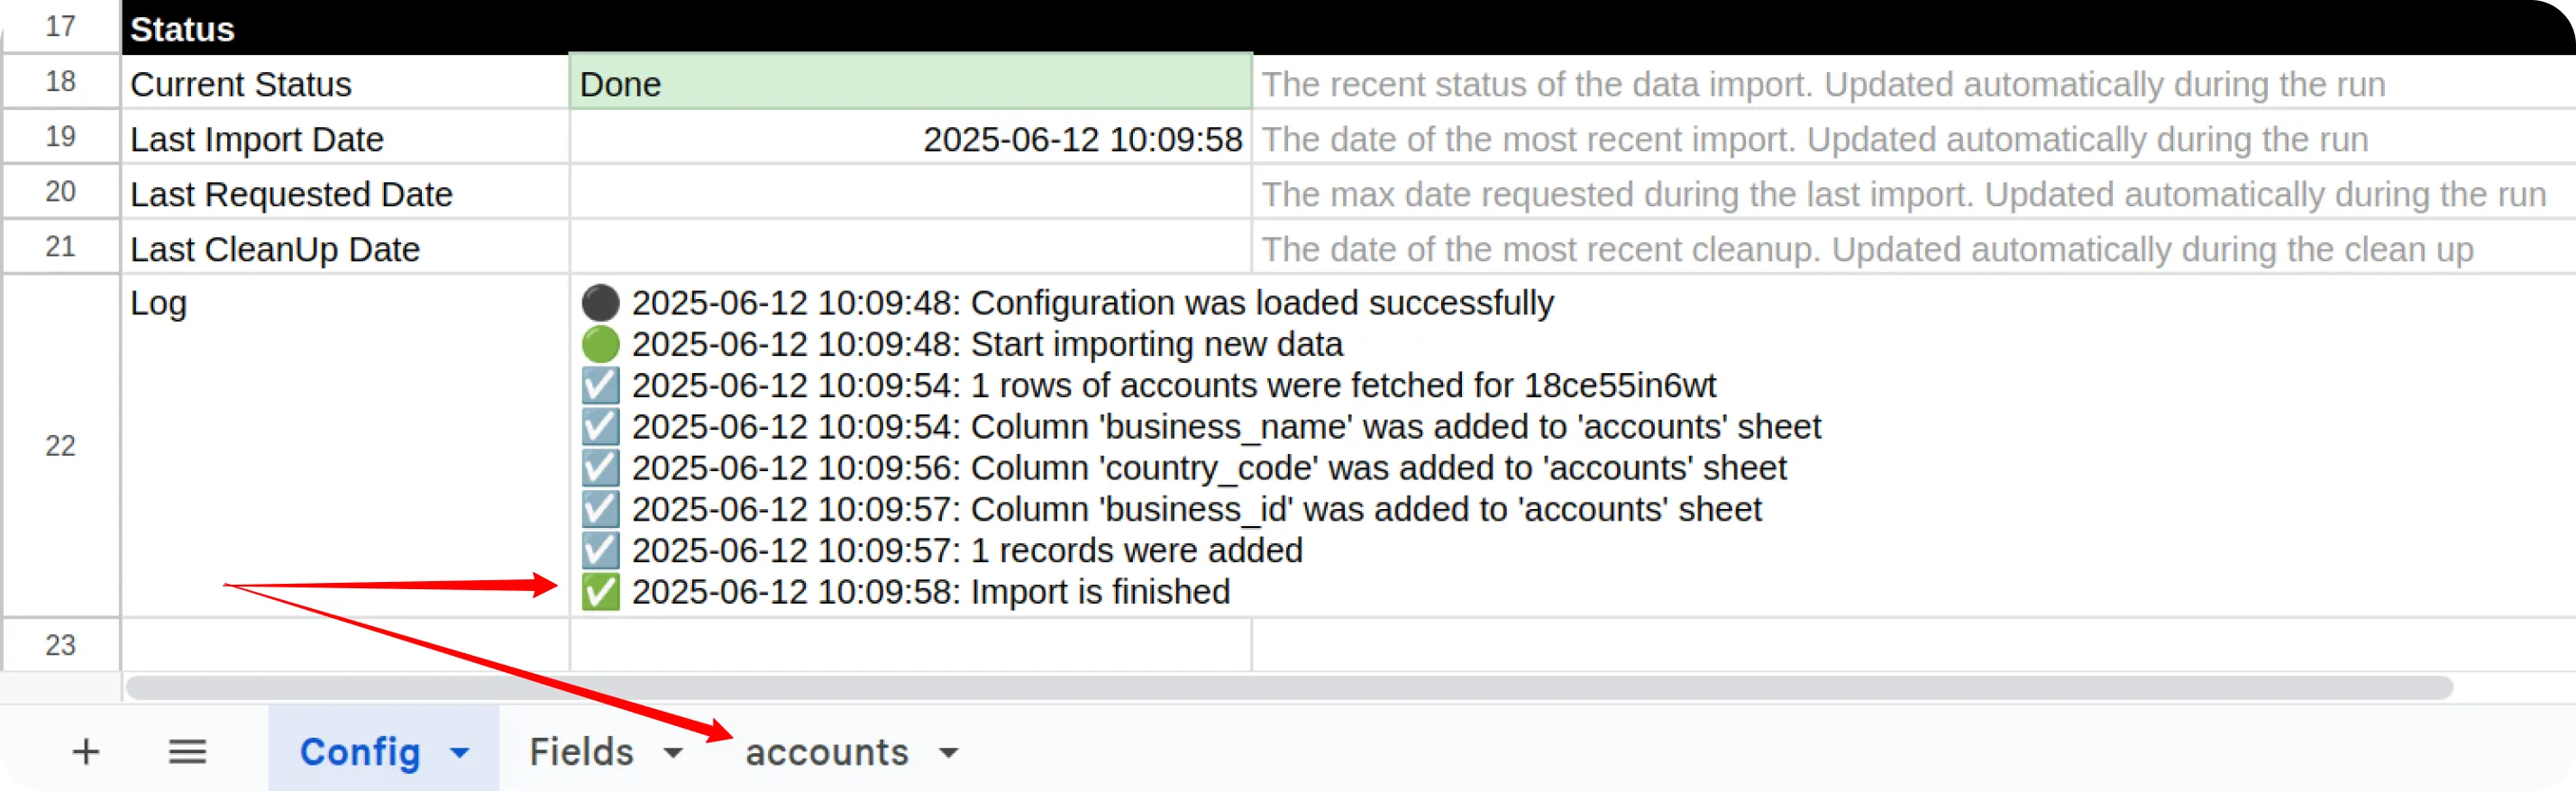Select the empty Last CleanUp Date value cell
The image size is (2576, 791).
pos(910,248)
